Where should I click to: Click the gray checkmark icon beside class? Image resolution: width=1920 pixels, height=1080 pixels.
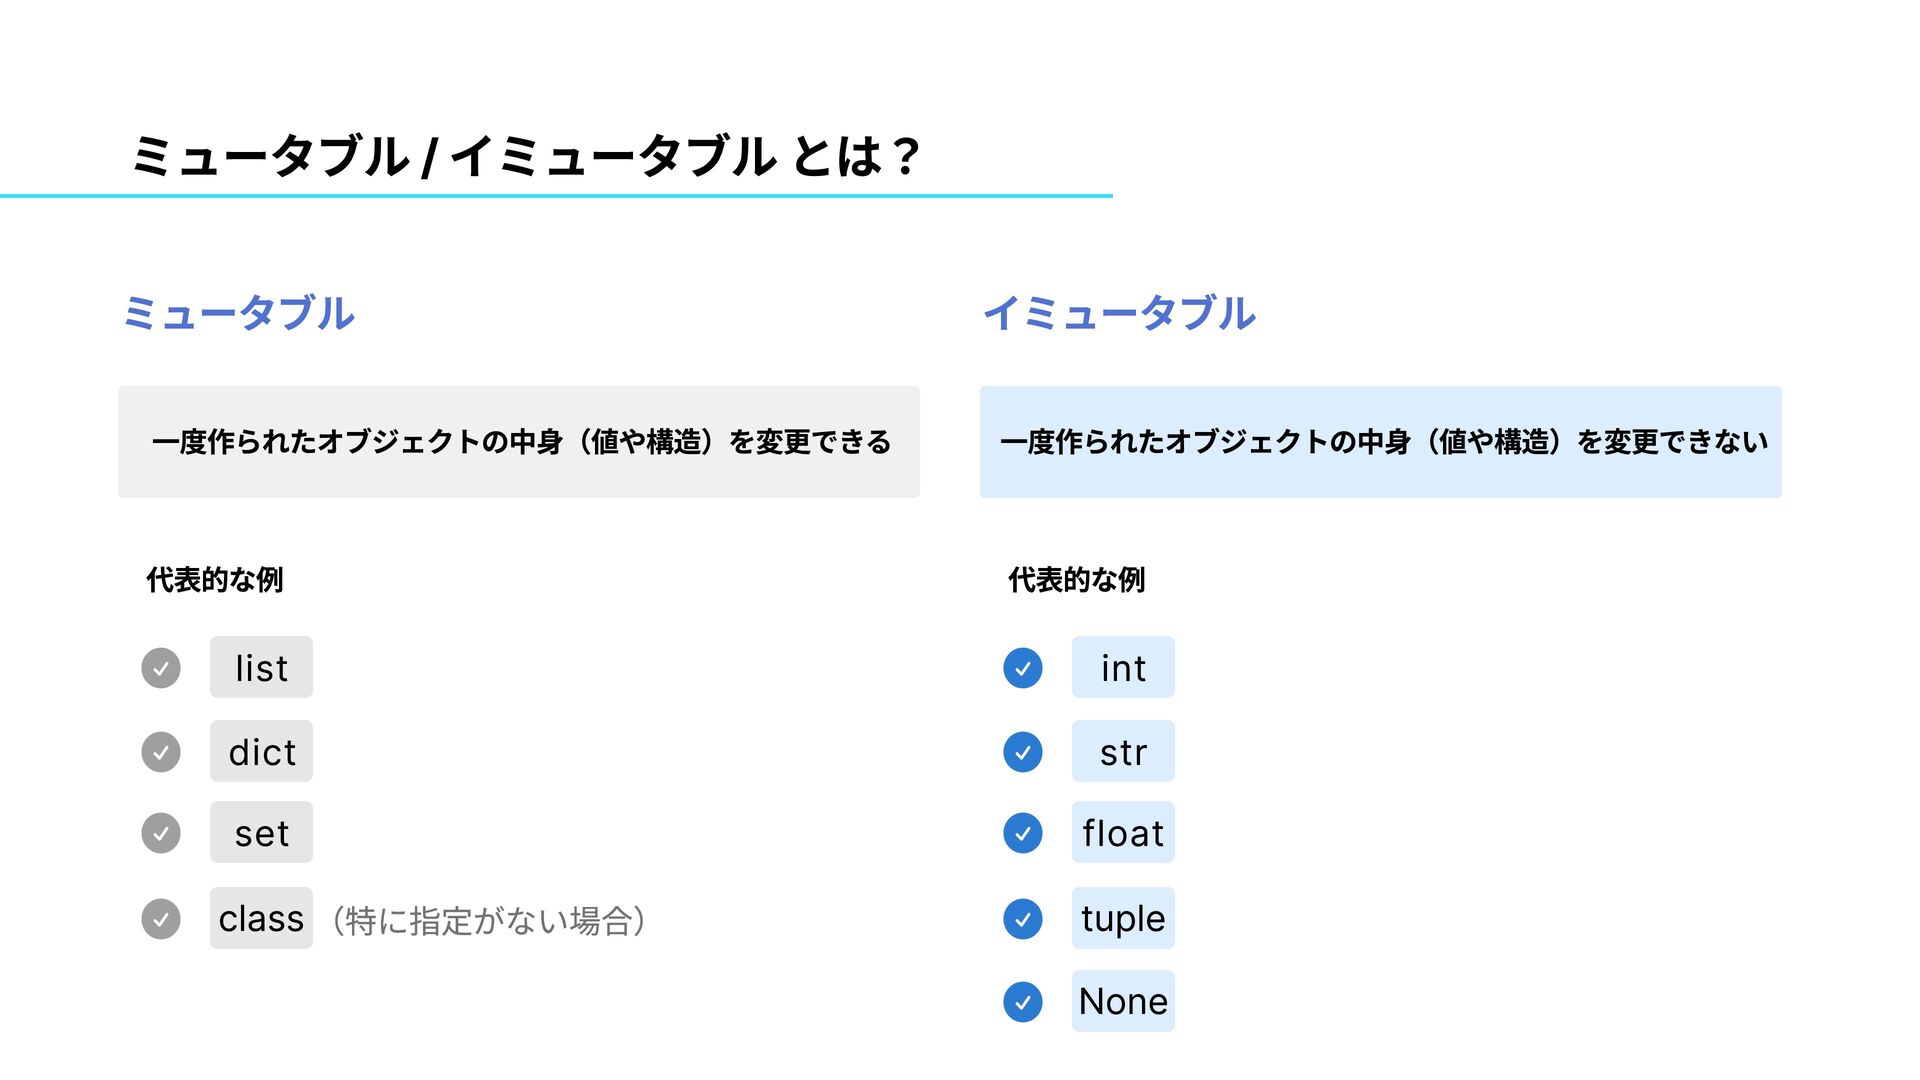161,919
